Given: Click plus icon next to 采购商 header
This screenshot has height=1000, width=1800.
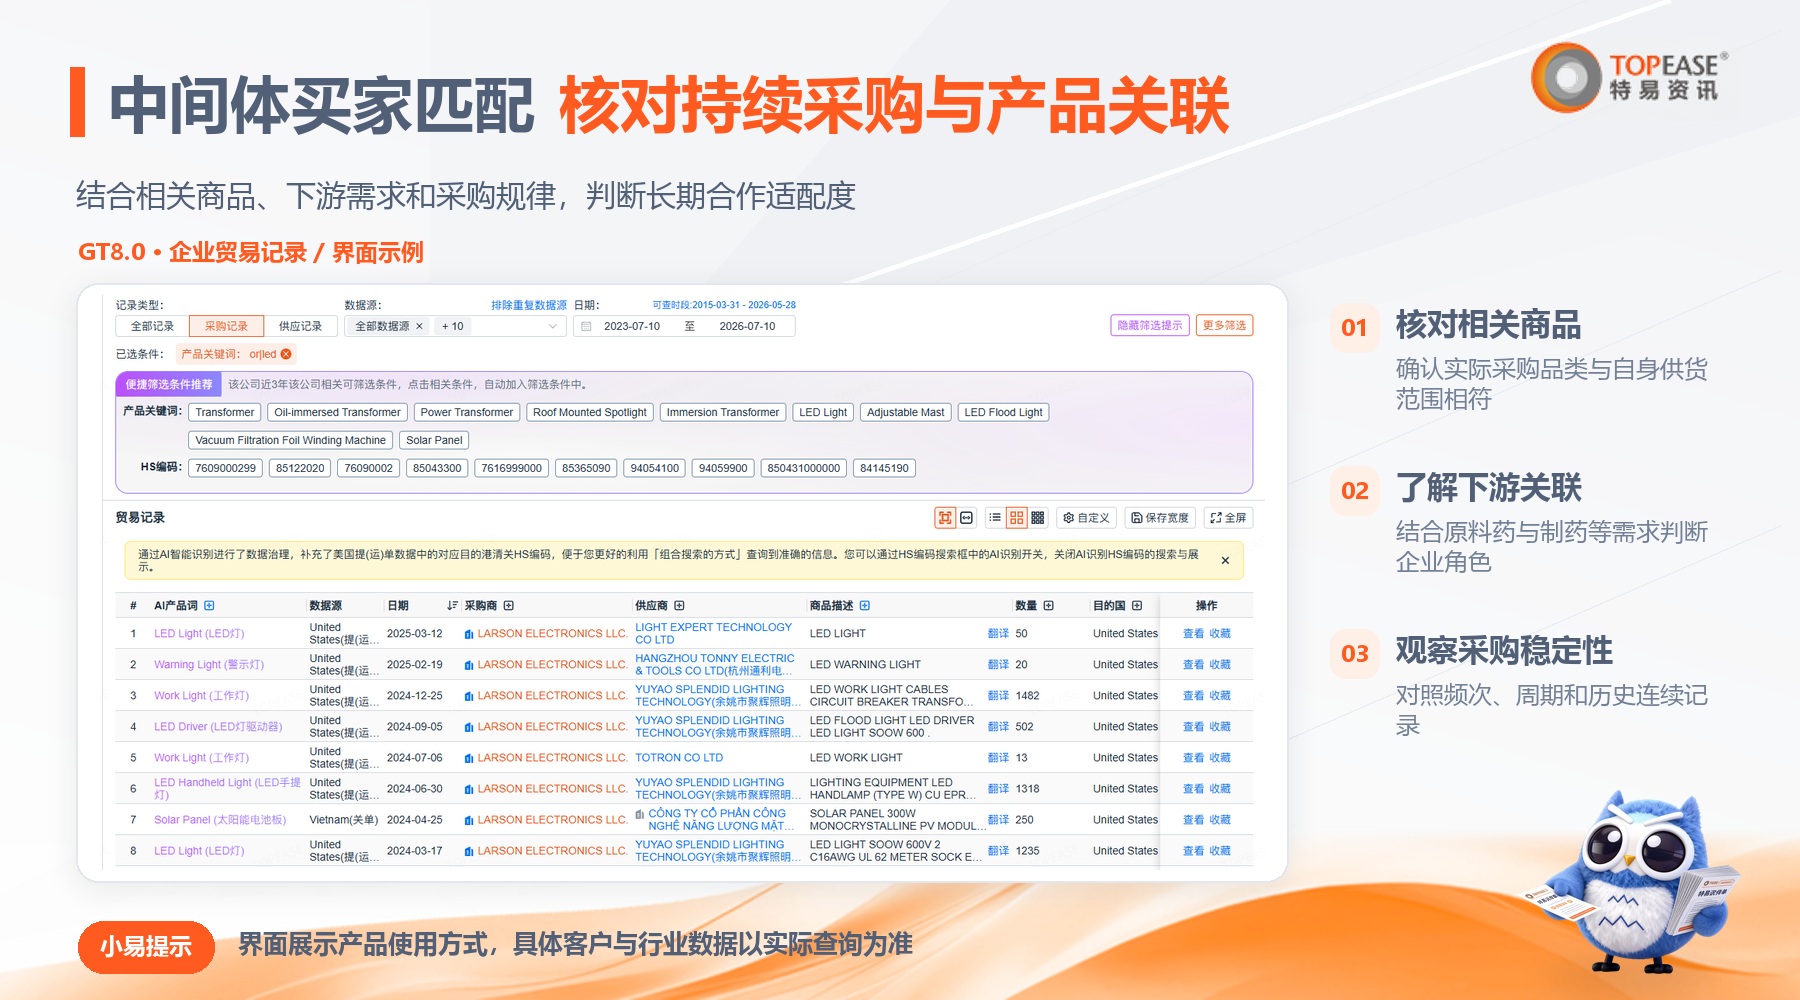Looking at the screenshot, I should click(509, 605).
